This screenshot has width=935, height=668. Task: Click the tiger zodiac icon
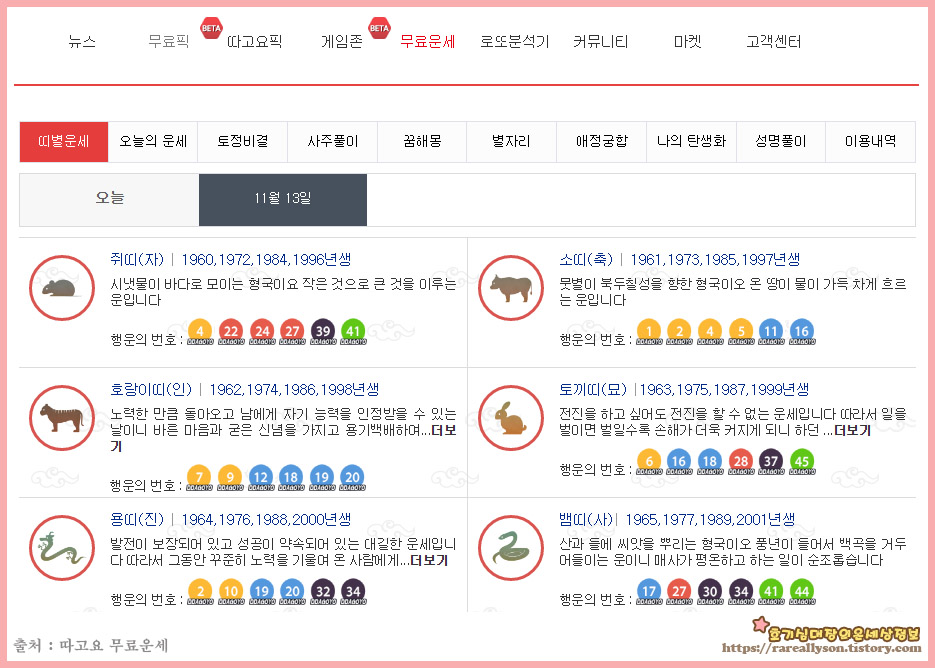62,418
